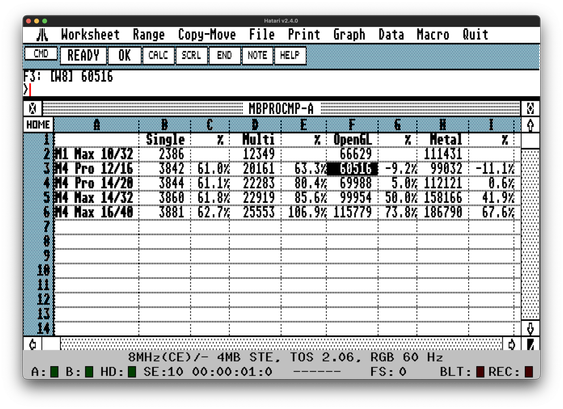Click the Hatari drive A LED
Image resolution: width=563 pixels, height=409 pixels.
(x=54, y=372)
